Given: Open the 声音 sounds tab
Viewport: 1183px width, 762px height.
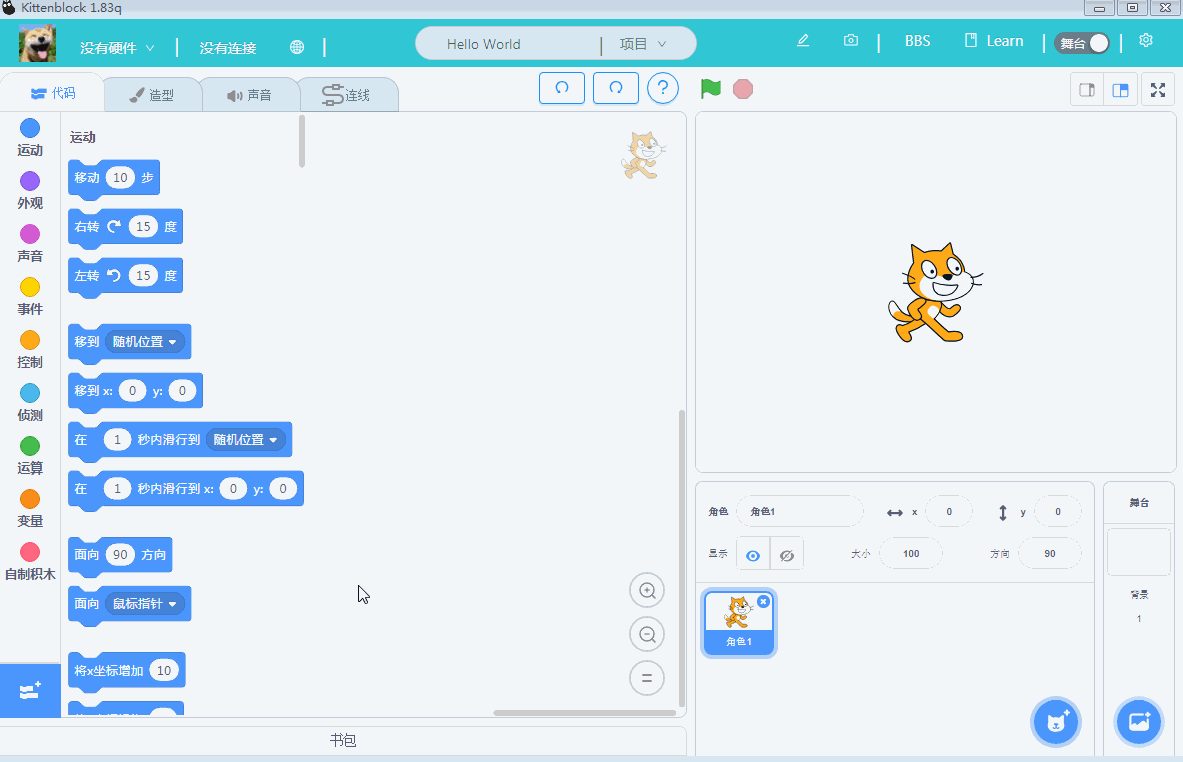Looking at the screenshot, I should (250, 95).
